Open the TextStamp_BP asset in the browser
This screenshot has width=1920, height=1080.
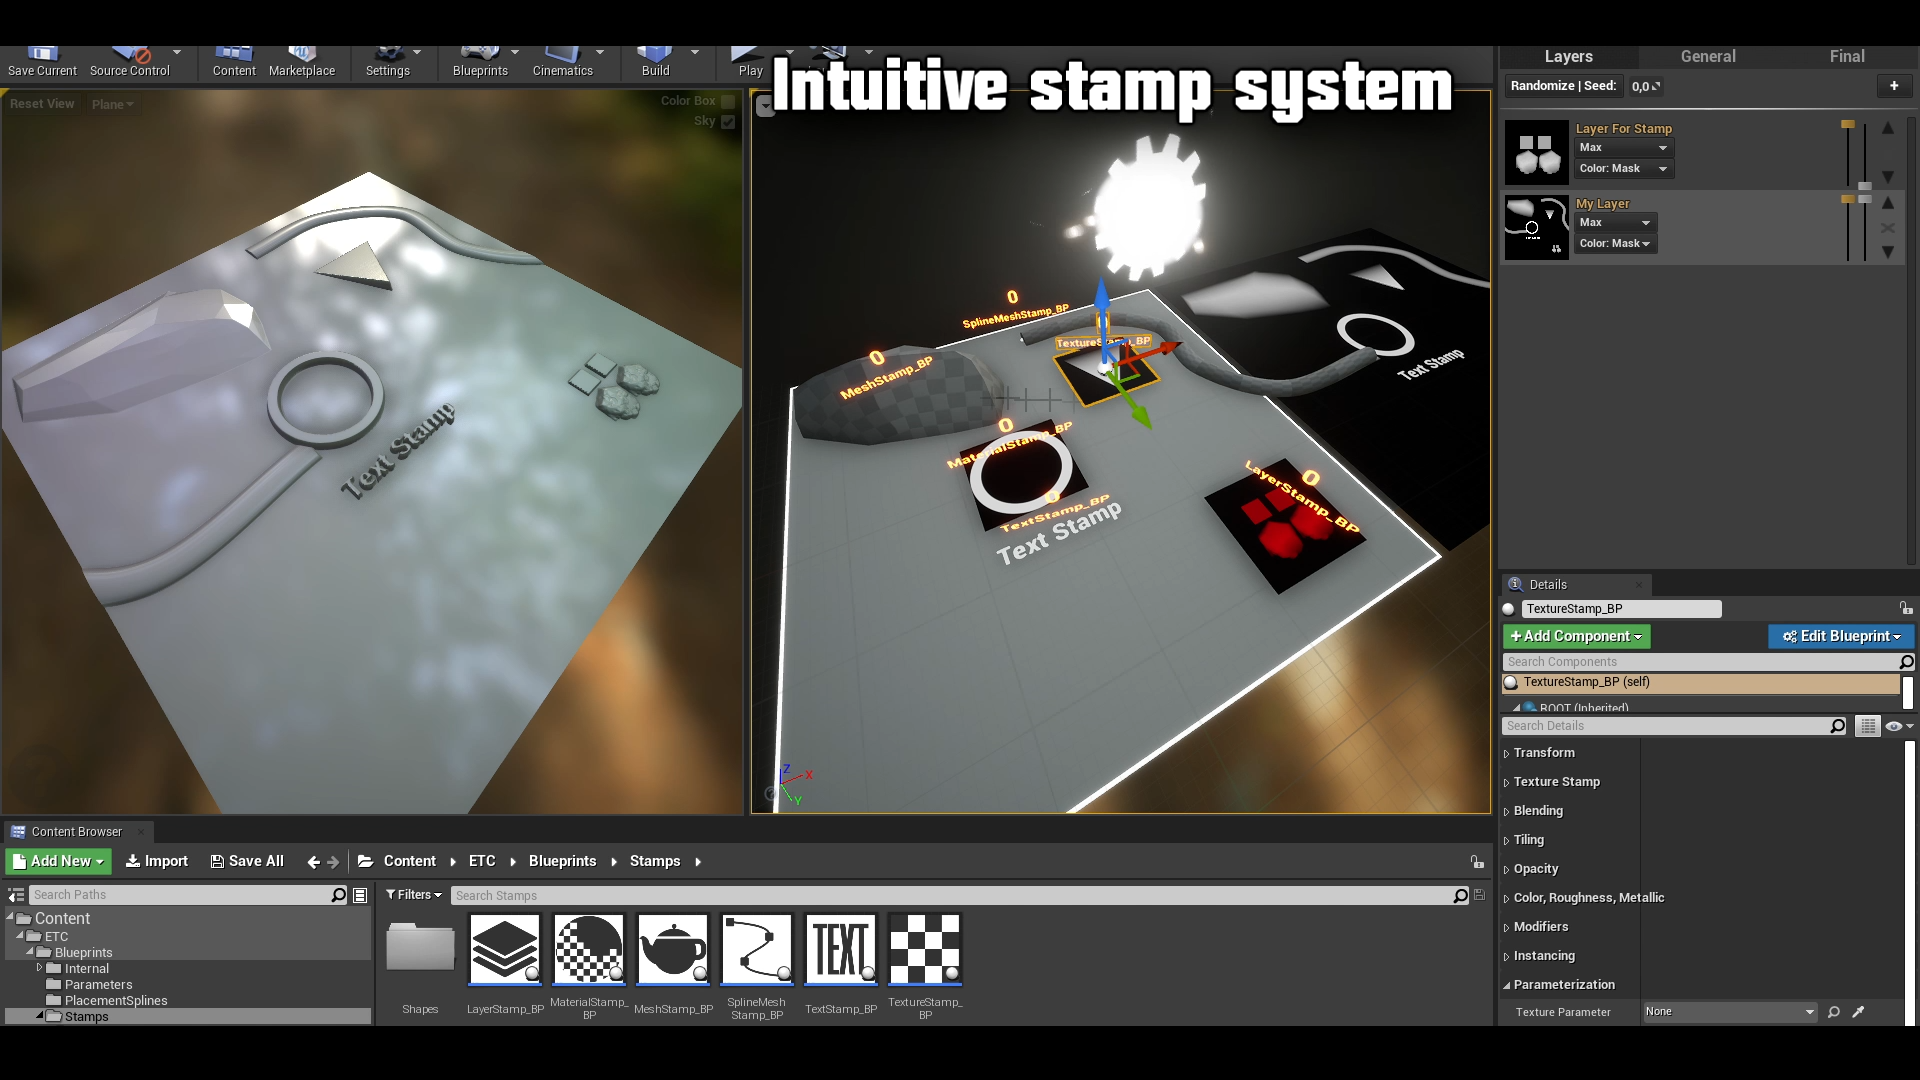(840, 950)
